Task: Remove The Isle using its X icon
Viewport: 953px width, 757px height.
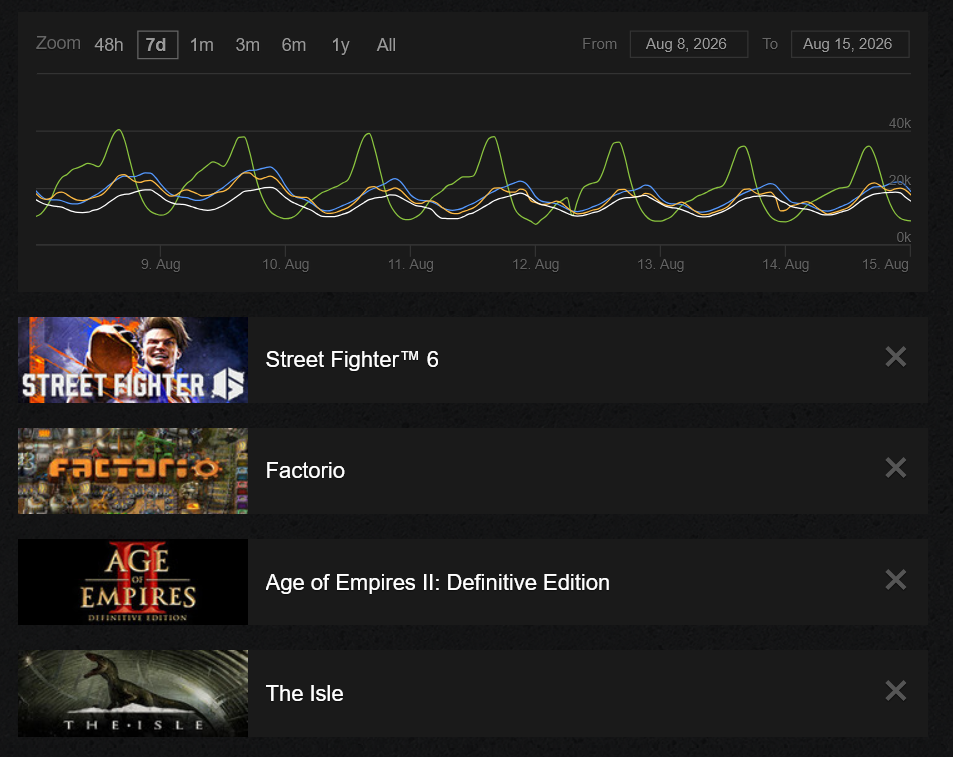Action: coord(896,691)
